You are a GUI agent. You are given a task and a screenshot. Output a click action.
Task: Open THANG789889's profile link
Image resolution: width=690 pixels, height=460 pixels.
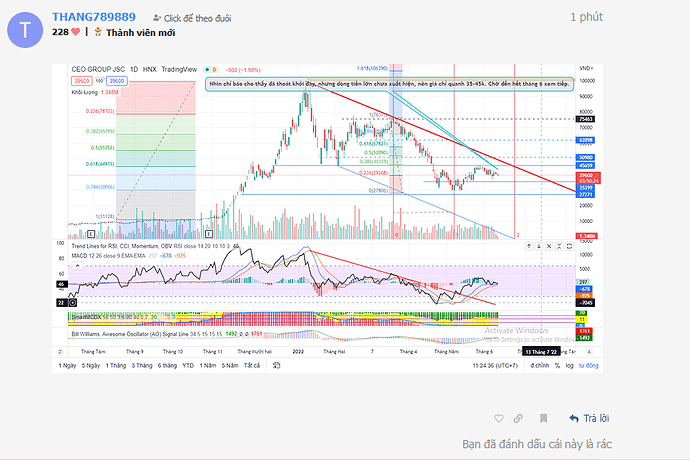(x=93, y=18)
